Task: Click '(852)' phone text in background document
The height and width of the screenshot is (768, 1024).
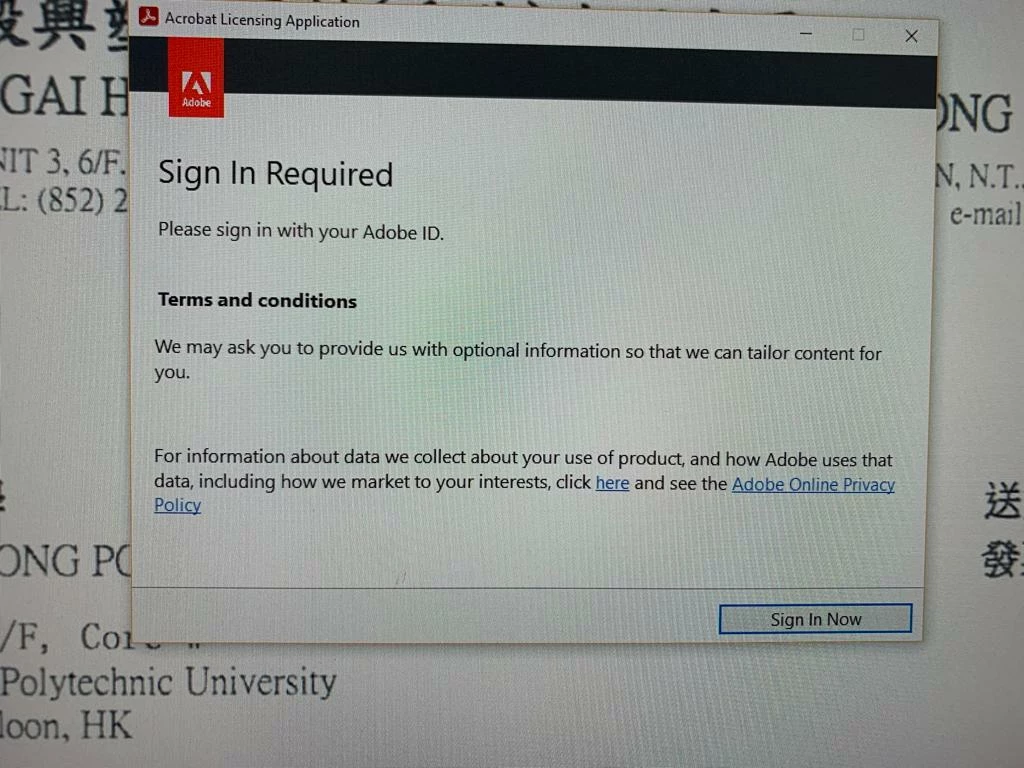Action: pyautogui.click(x=71, y=200)
